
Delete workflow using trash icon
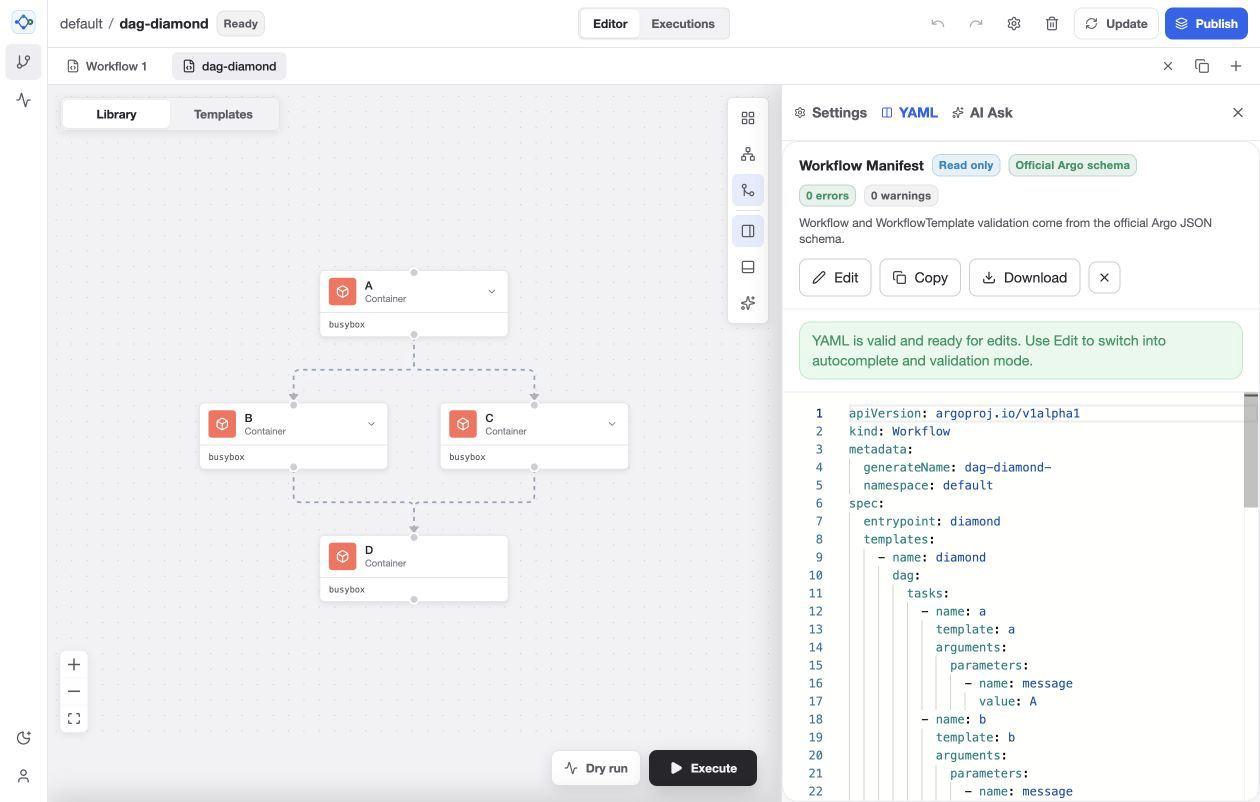1051,23
